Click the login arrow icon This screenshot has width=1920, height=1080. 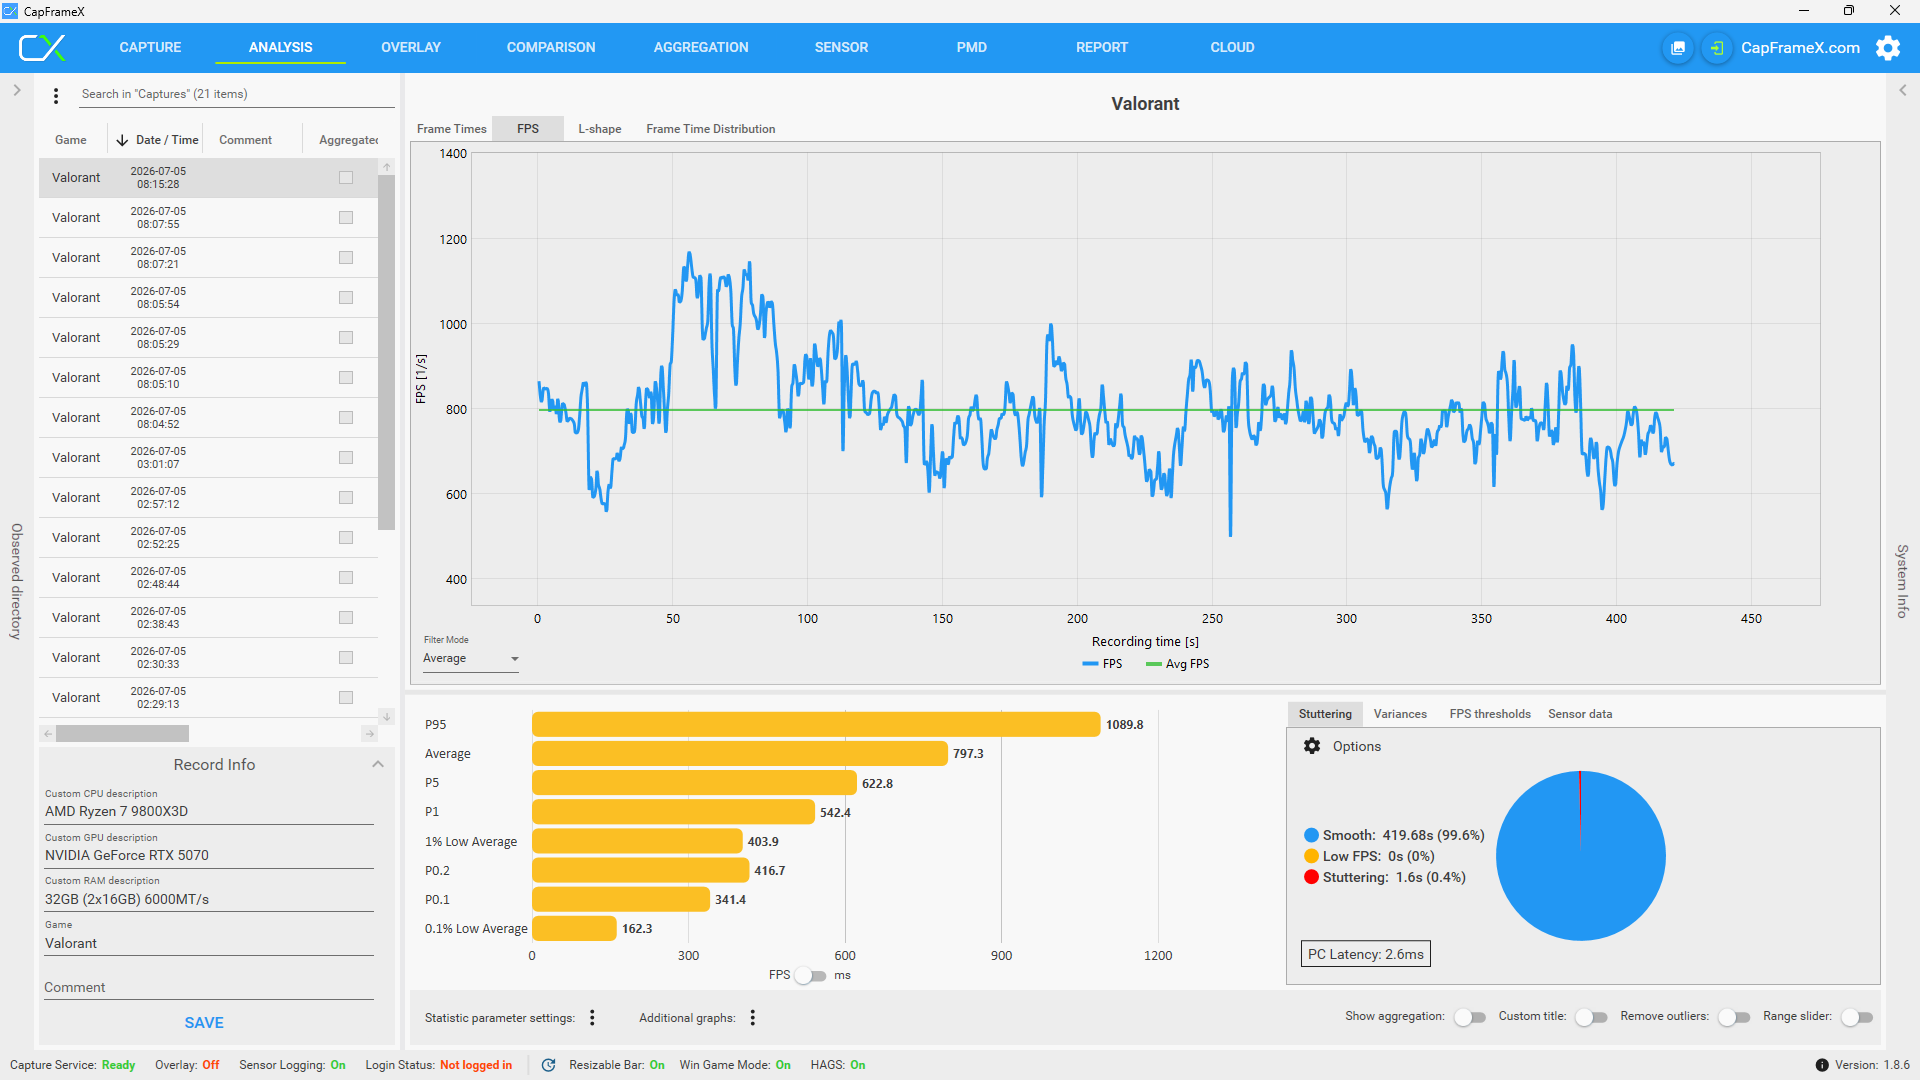pos(1717,48)
